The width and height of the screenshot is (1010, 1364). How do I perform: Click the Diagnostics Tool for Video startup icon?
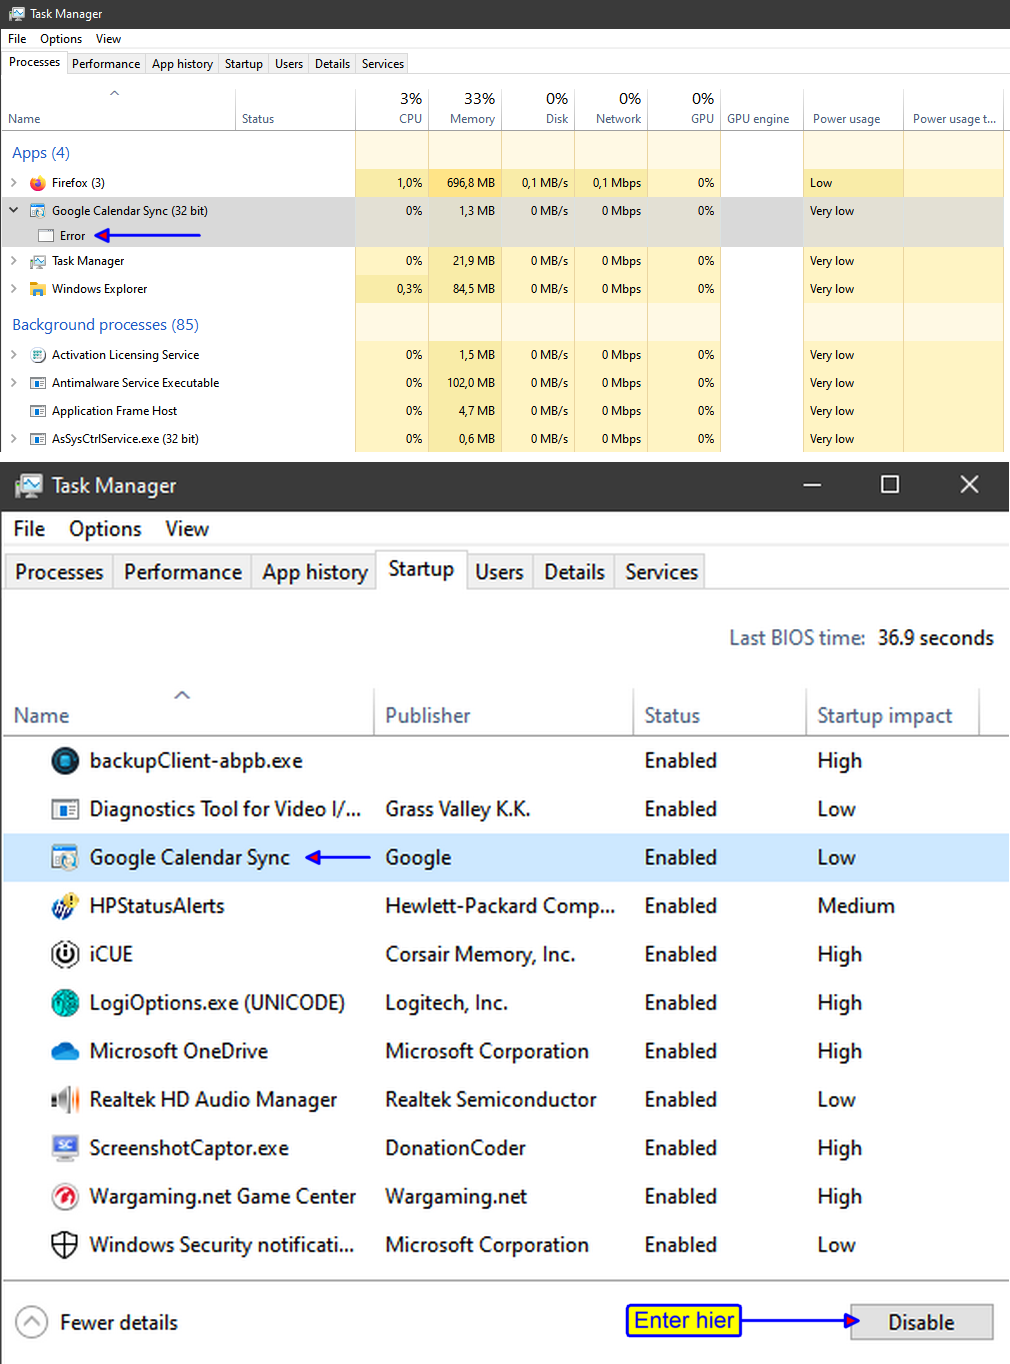pyautogui.click(x=65, y=809)
